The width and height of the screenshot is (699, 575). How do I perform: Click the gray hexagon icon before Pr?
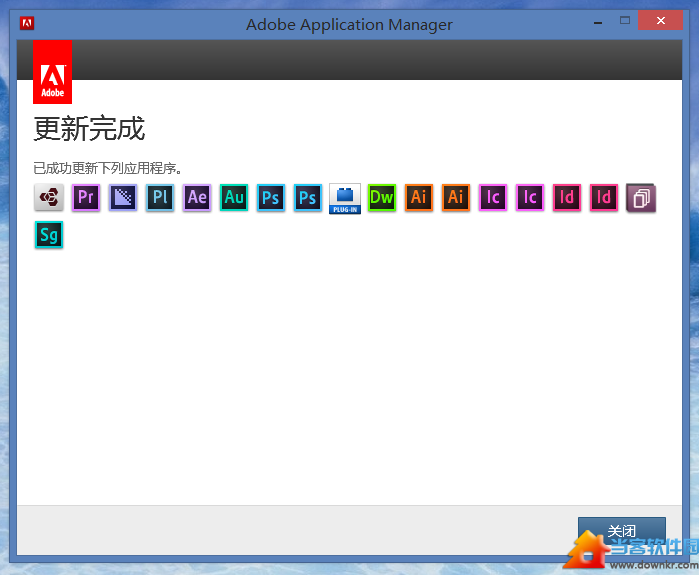pyautogui.click(x=49, y=197)
